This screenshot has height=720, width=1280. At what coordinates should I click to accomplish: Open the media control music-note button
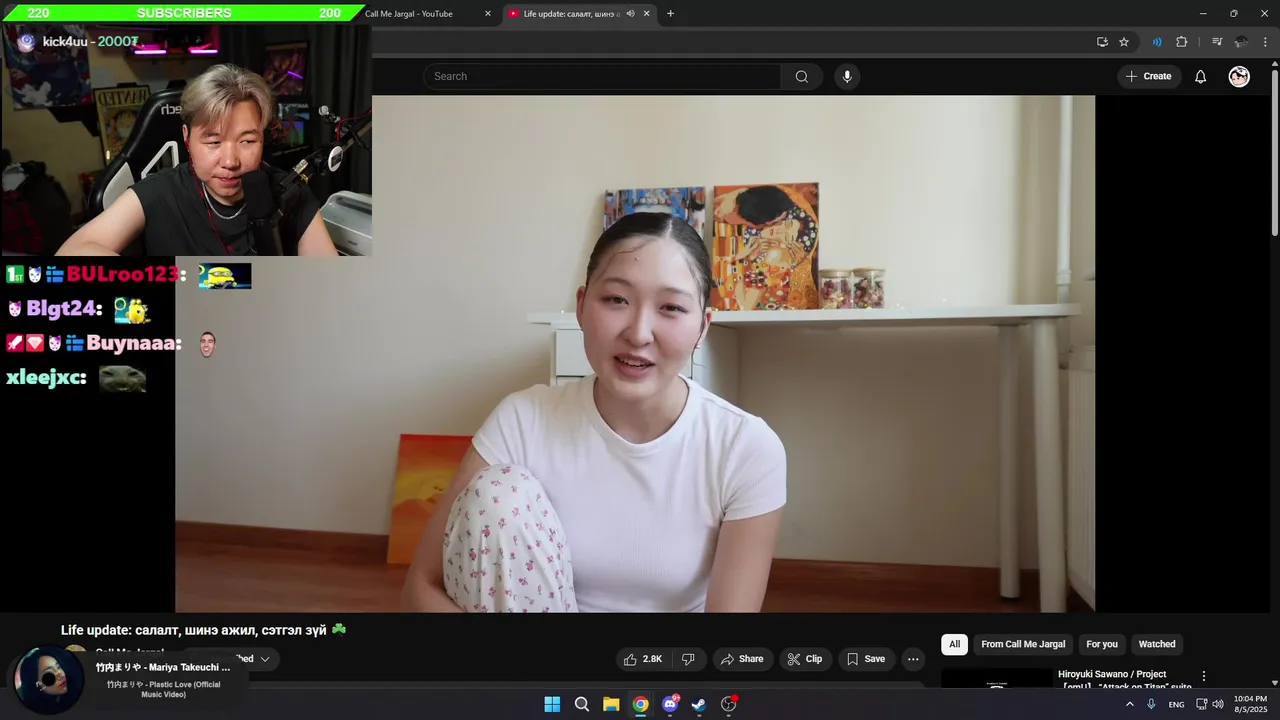(x=1217, y=42)
